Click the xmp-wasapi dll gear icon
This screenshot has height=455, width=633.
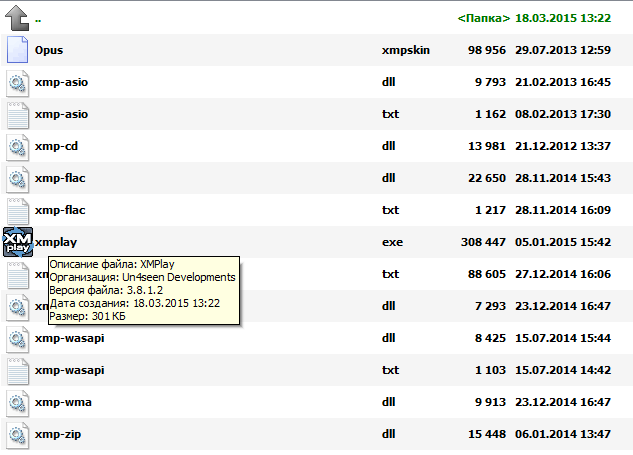click(17, 339)
